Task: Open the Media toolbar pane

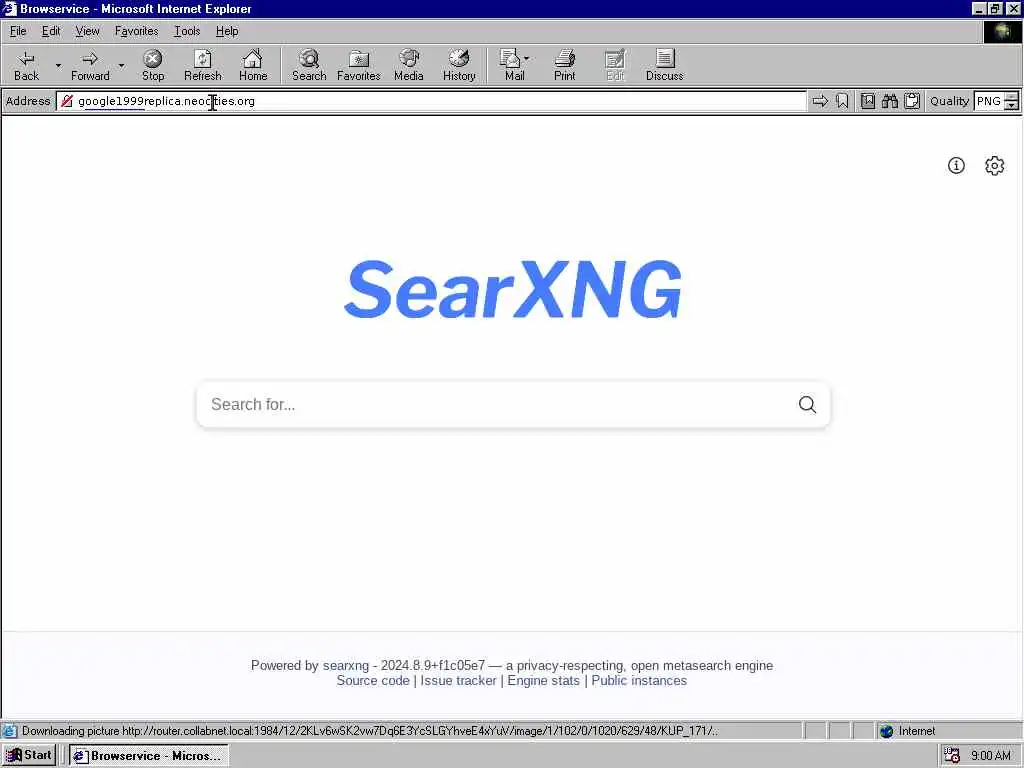Action: point(409,65)
